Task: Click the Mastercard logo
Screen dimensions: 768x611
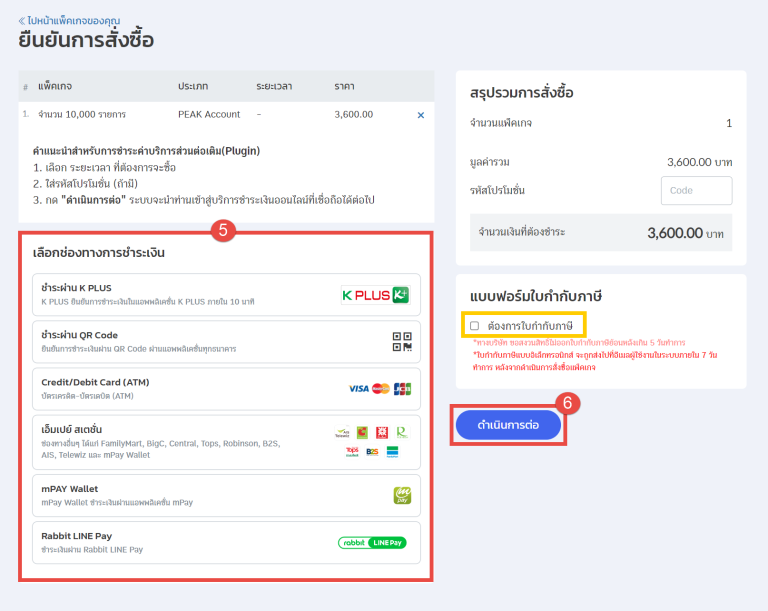Action: pos(381,389)
